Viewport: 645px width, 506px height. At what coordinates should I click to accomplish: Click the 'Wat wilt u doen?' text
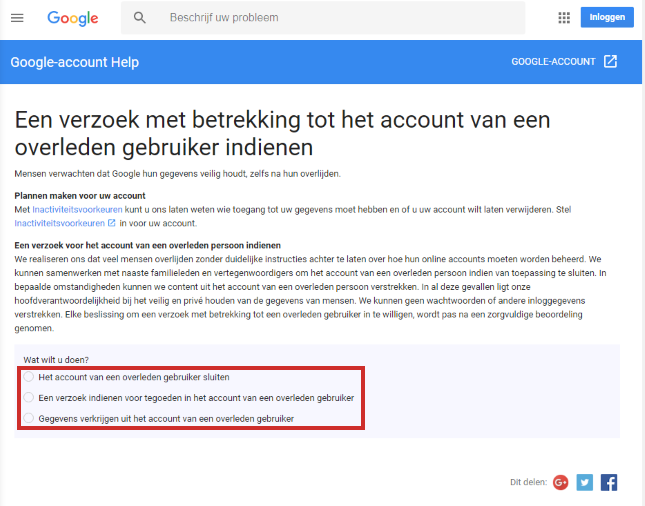[56, 360]
